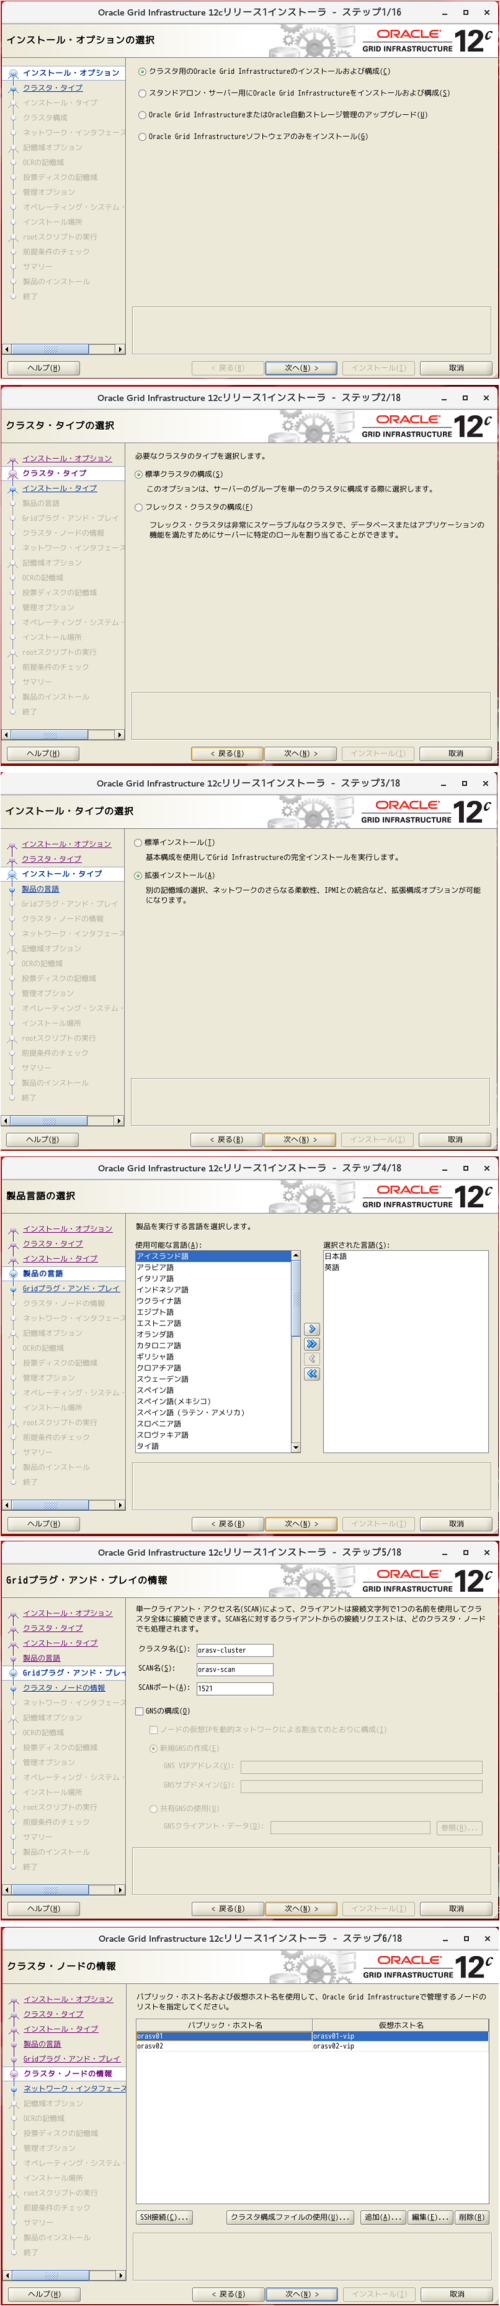
Task: Click the double left-arrow remove-all-languages icon
Action: coord(312,1374)
